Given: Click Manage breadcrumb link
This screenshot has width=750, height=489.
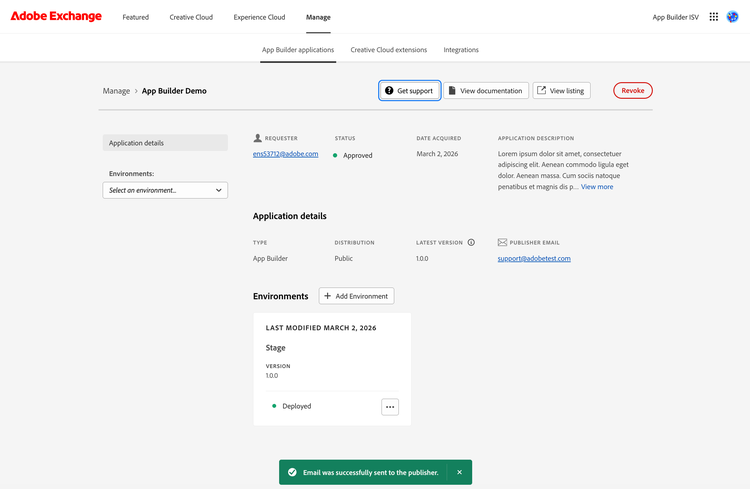Looking at the screenshot, I should pos(116,90).
